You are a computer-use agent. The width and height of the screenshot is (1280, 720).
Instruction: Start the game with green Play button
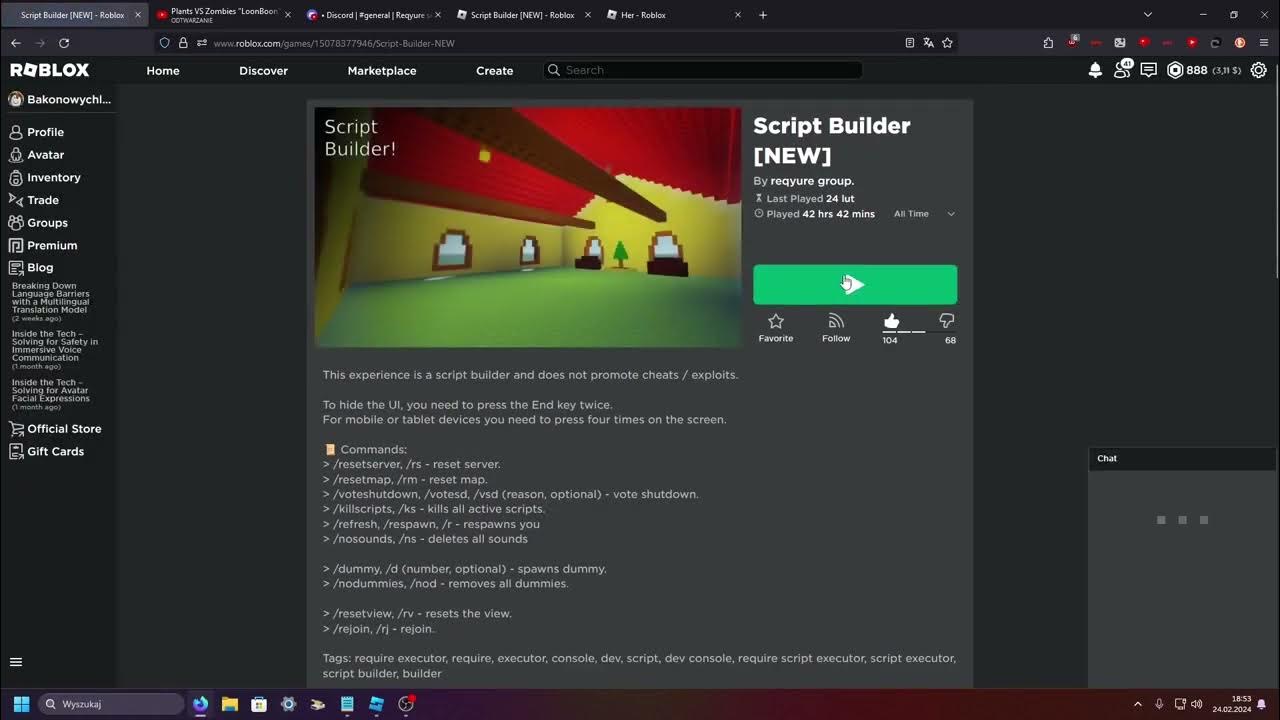coord(855,284)
